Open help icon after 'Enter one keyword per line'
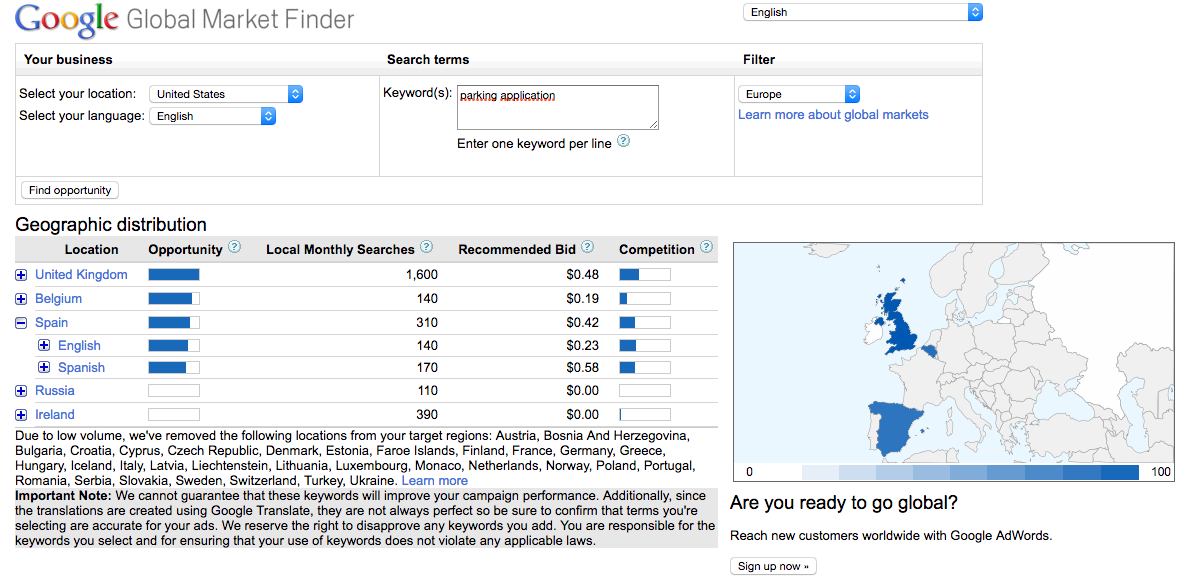Screen dimensions: 1195x582 click(x=623, y=141)
